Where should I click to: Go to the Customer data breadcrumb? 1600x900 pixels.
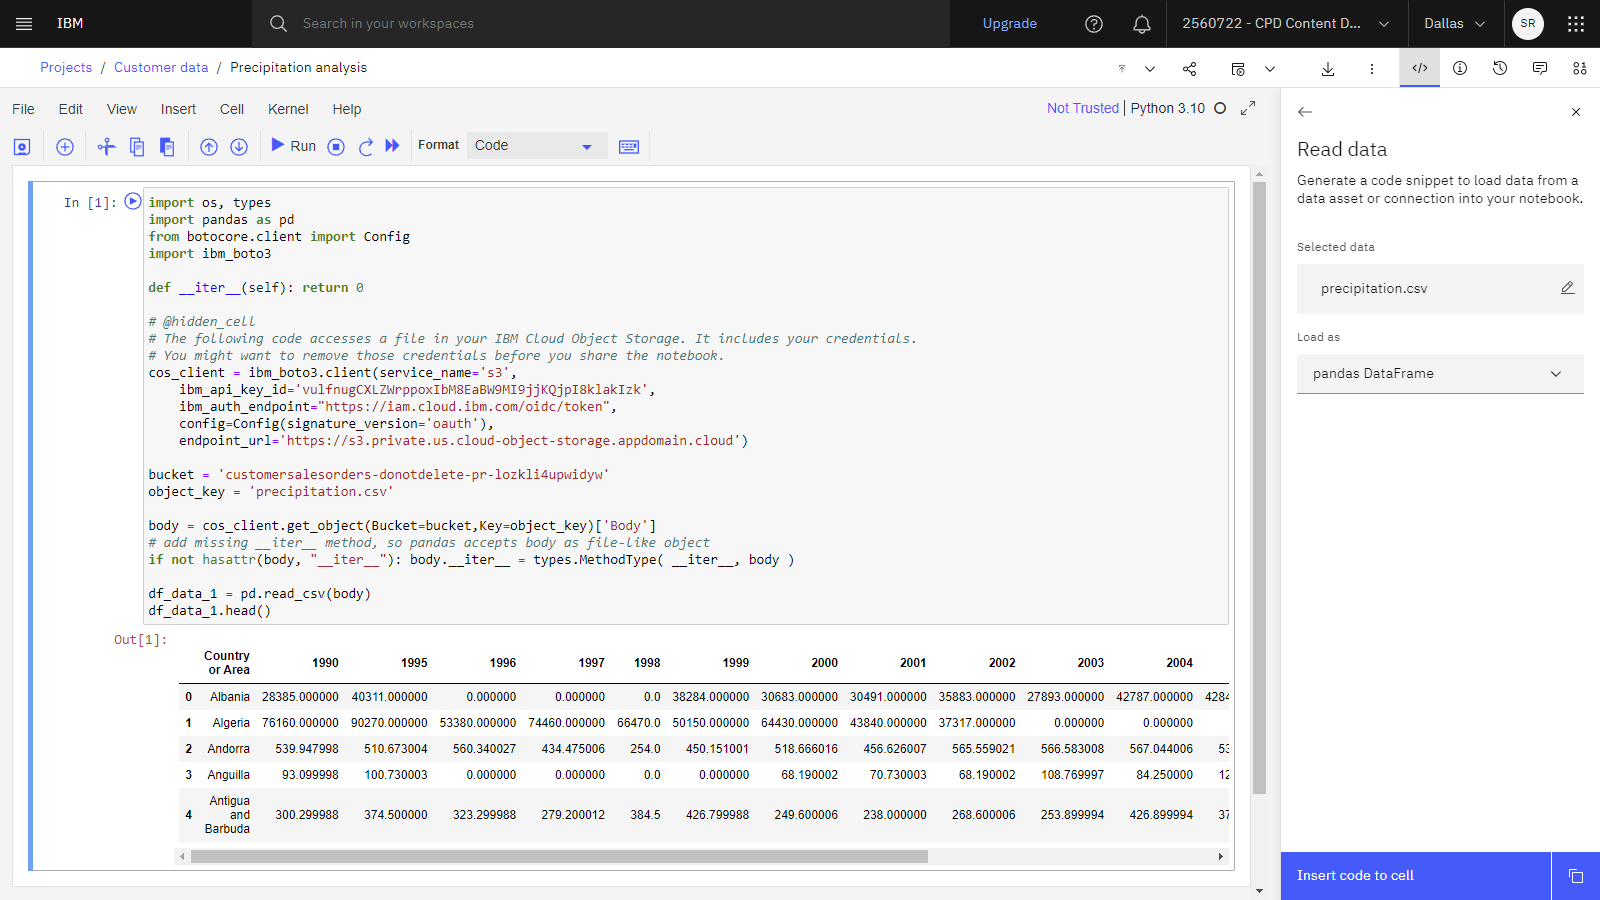161,67
